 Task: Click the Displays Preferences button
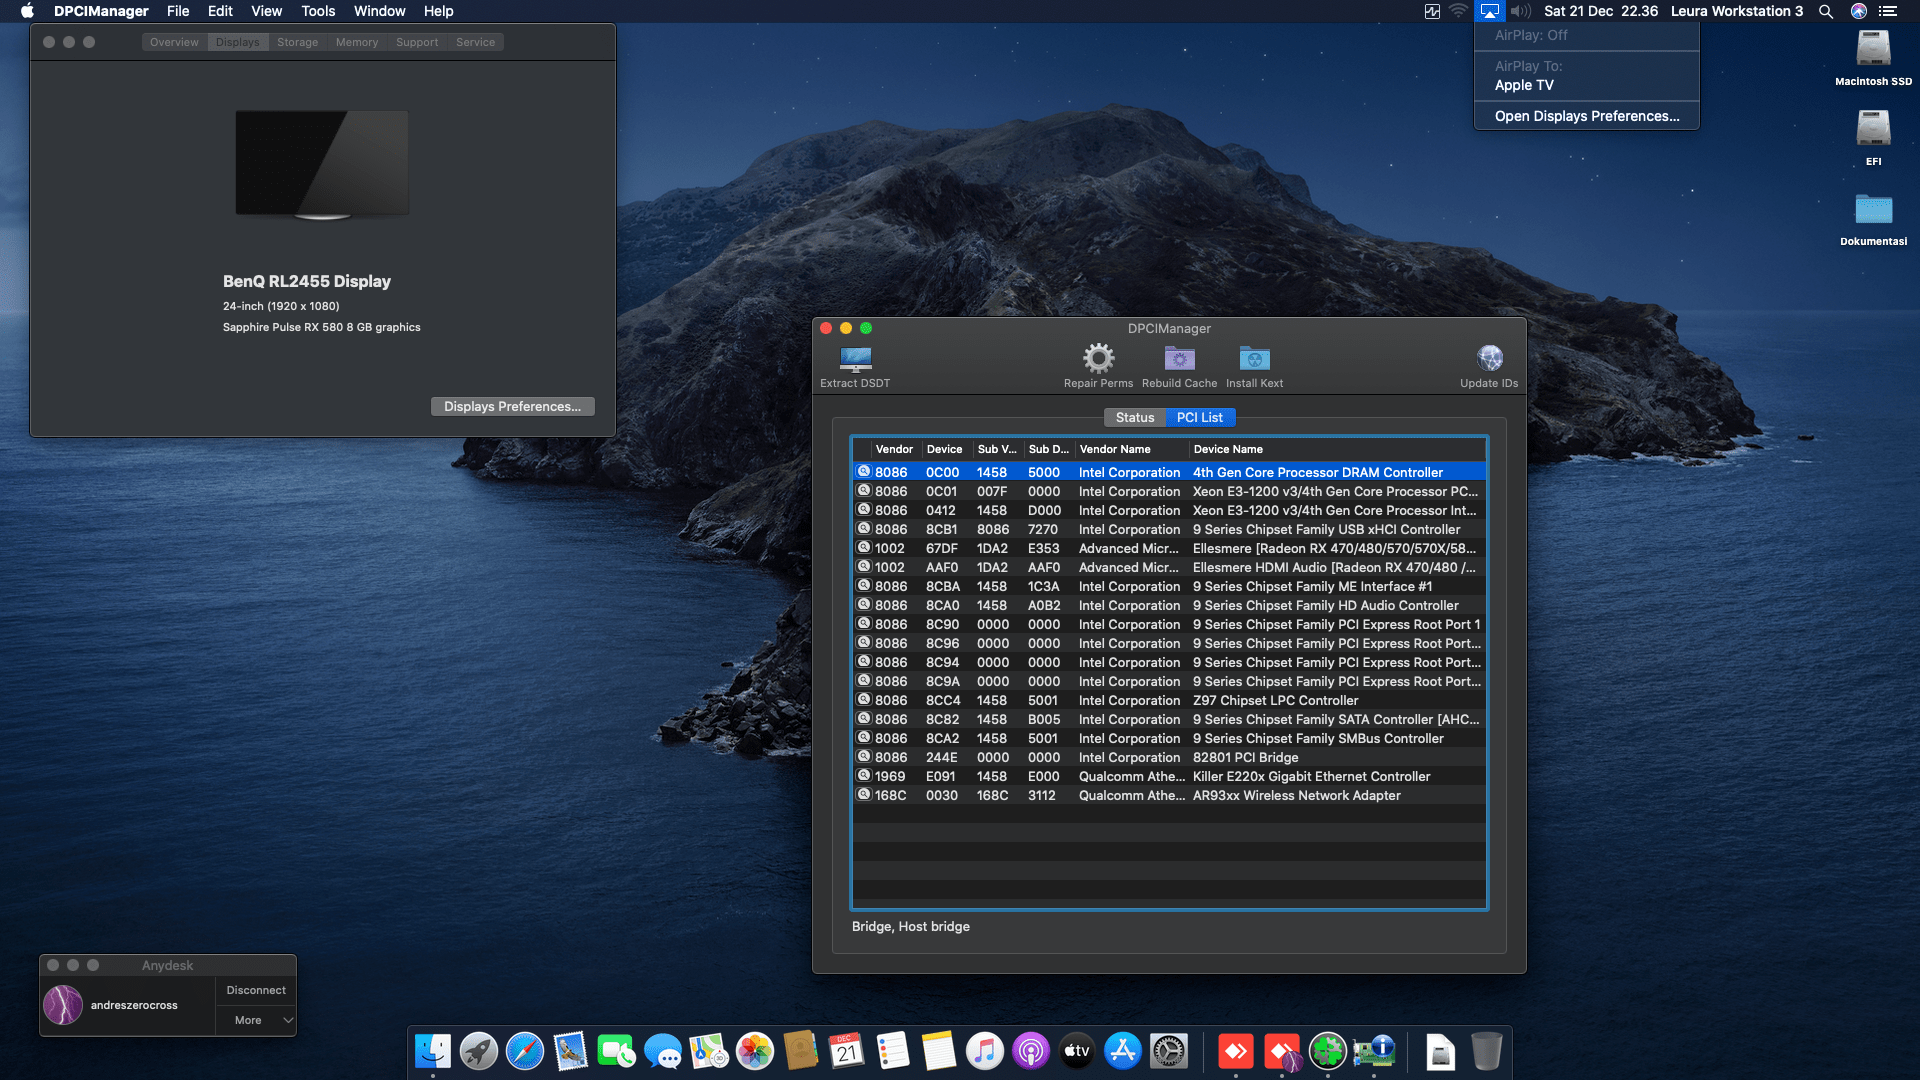click(x=512, y=406)
